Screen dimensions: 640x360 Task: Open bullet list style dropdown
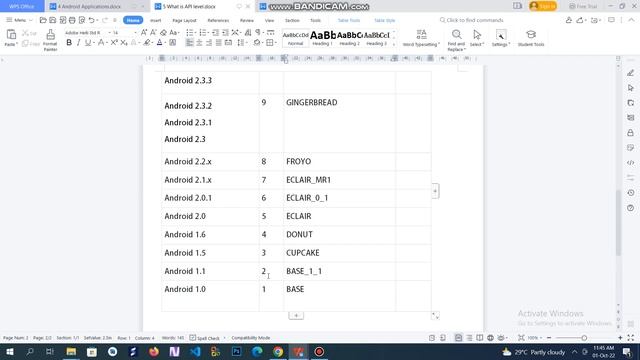(195, 33)
